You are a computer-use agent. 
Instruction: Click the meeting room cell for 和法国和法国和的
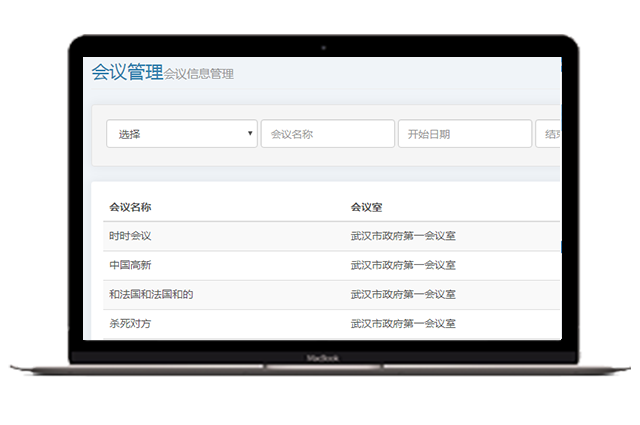403,294
